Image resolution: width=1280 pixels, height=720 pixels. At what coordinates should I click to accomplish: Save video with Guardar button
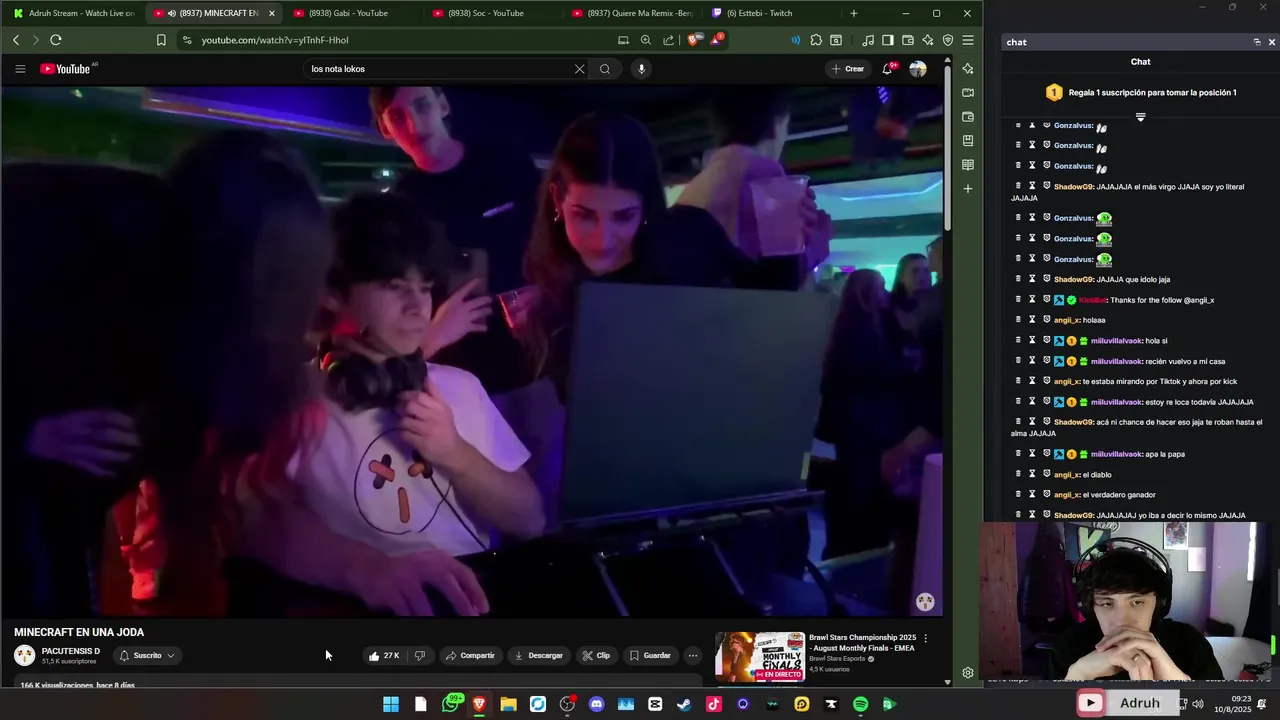coord(650,656)
